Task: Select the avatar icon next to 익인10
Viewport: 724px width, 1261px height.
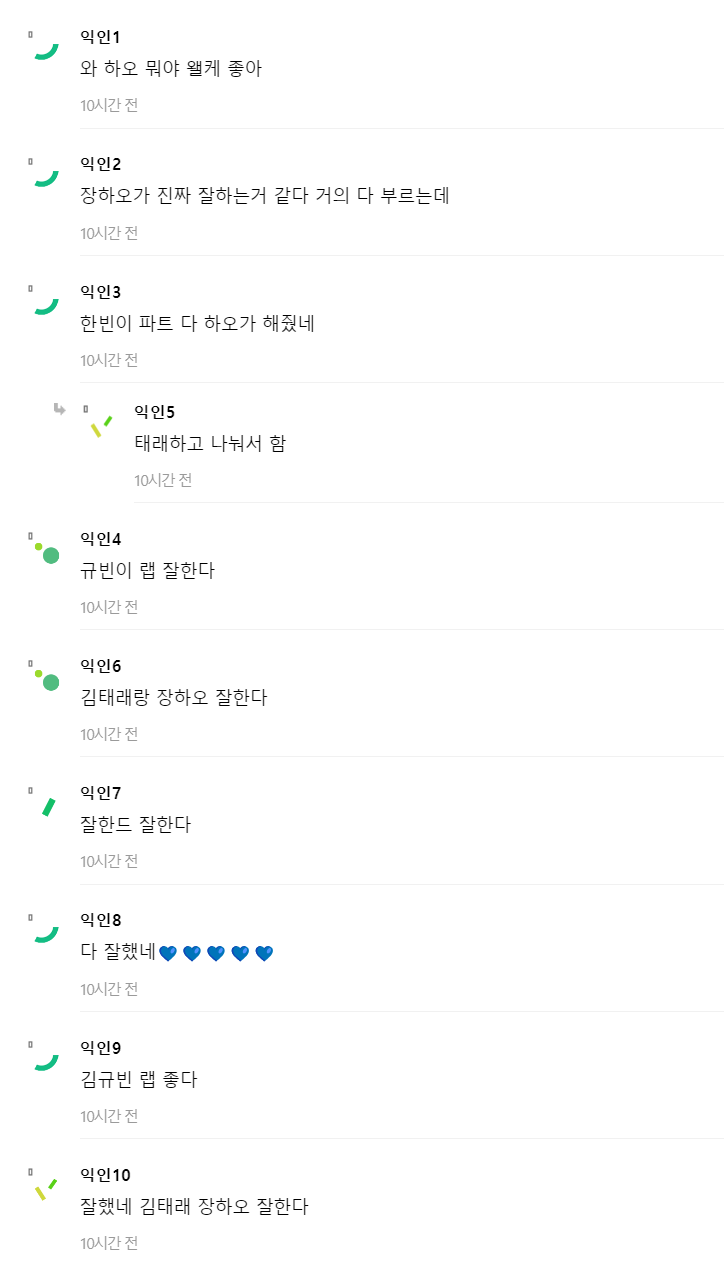Action: click(x=44, y=1186)
